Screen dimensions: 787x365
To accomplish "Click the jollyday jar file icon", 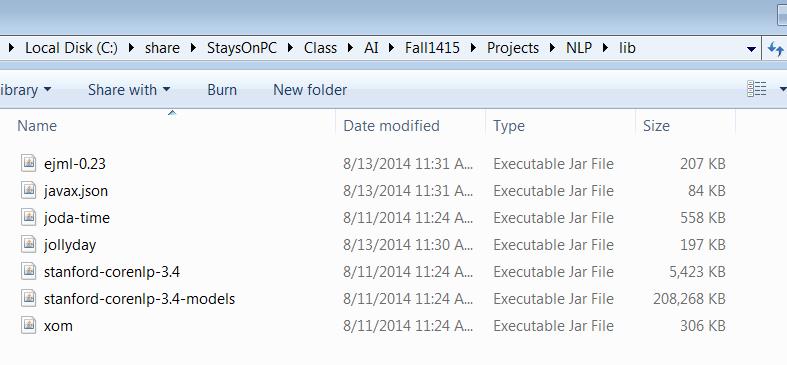I will [x=29, y=245].
